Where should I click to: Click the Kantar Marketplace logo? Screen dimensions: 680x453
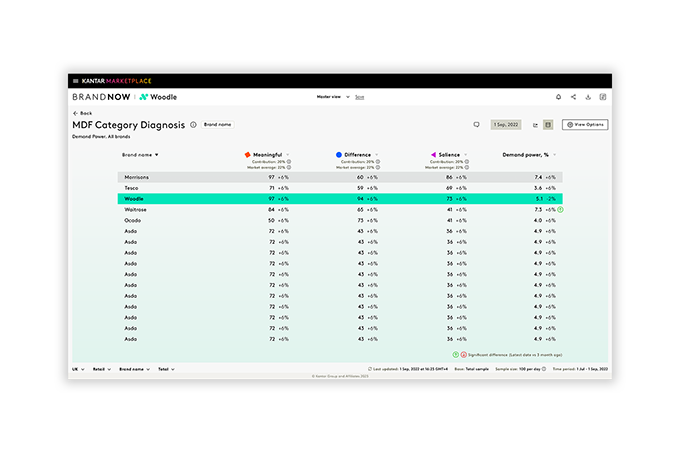click(x=116, y=81)
